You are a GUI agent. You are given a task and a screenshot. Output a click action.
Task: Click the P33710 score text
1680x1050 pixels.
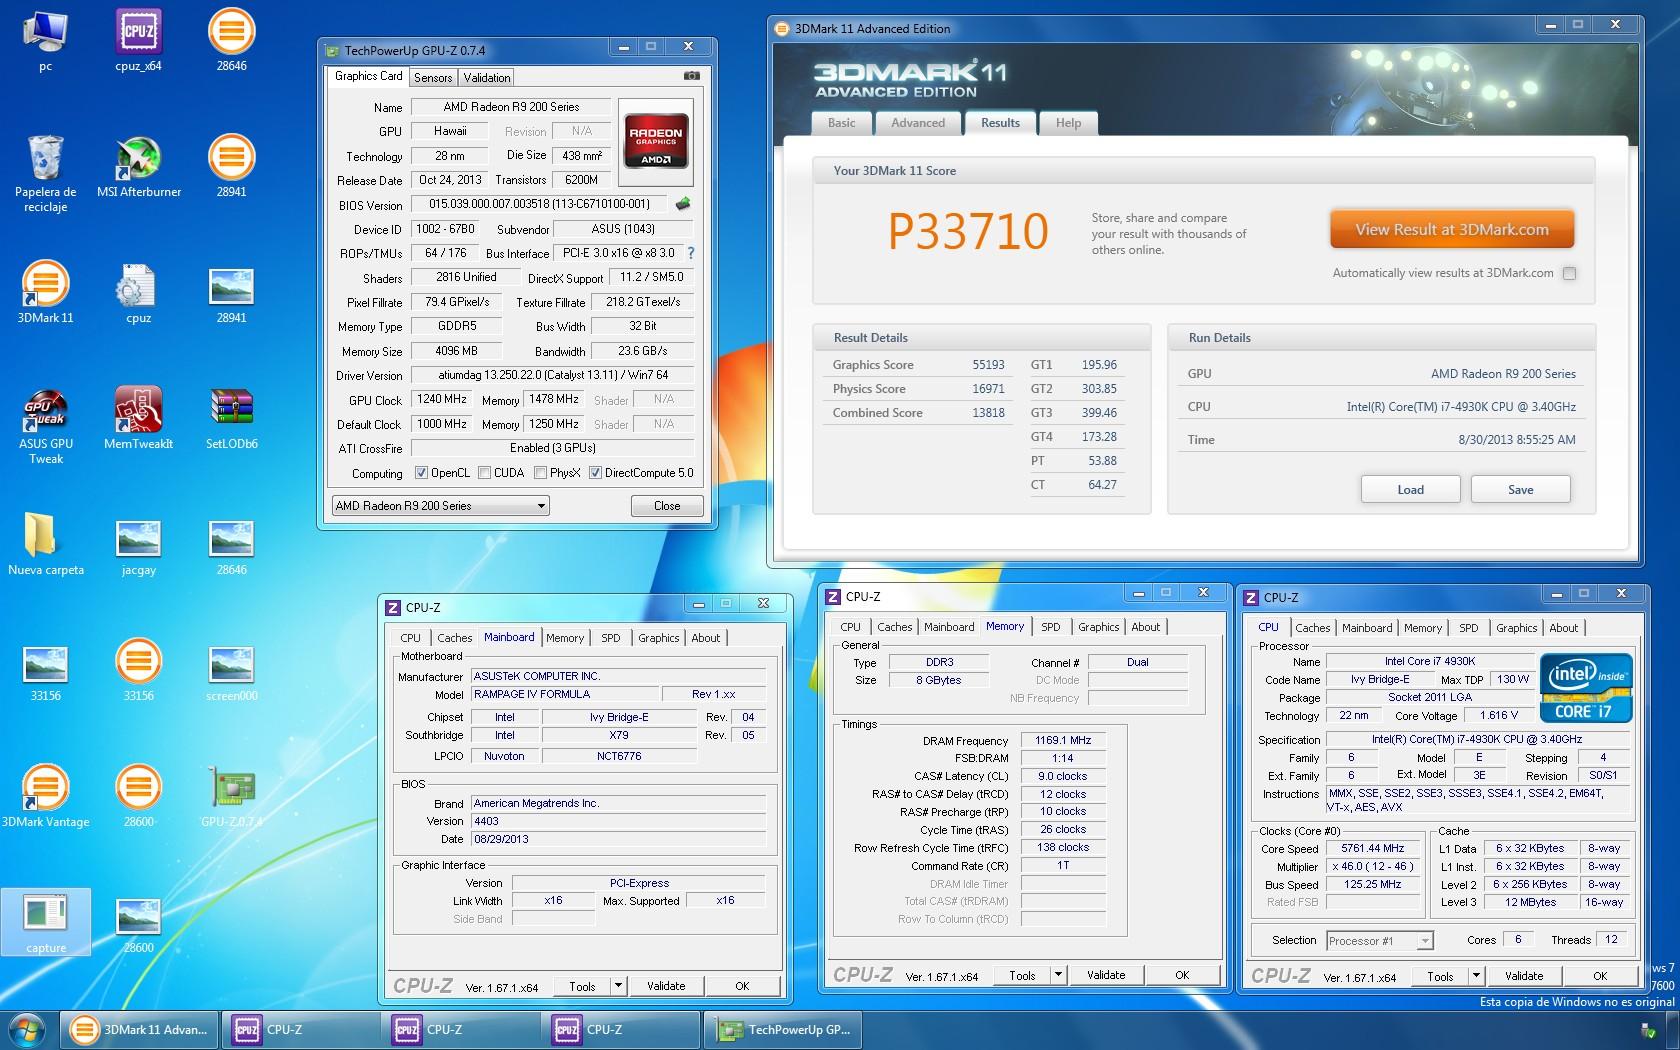point(968,232)
